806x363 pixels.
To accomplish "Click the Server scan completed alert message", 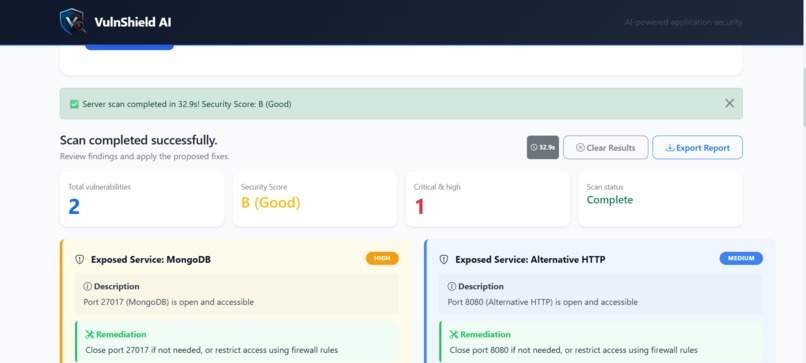I will (187, 104).
